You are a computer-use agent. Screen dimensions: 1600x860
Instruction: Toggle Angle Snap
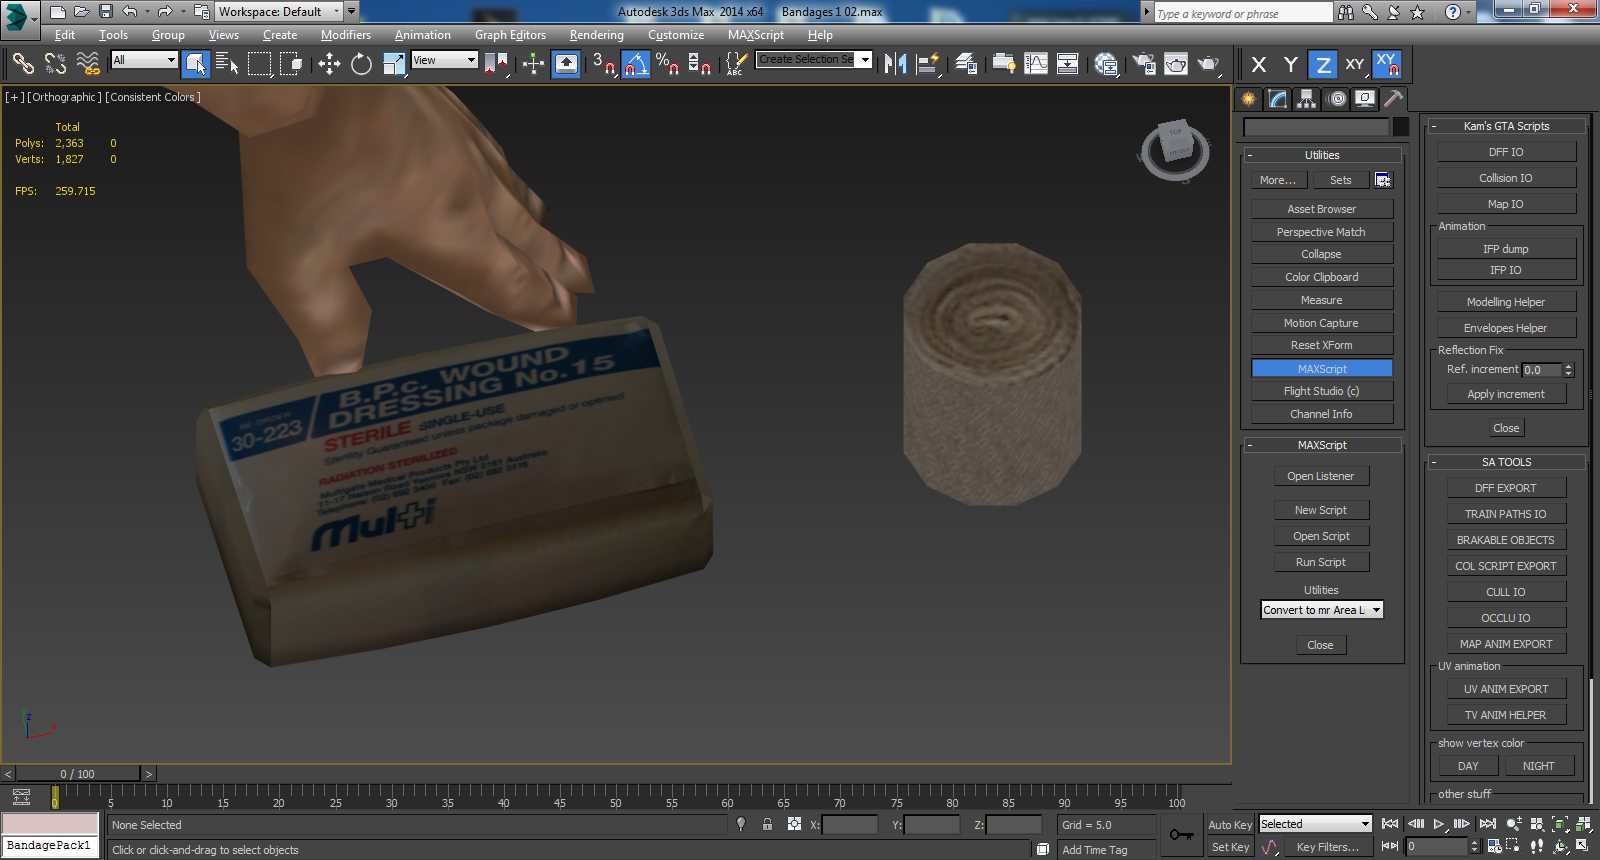636,64
